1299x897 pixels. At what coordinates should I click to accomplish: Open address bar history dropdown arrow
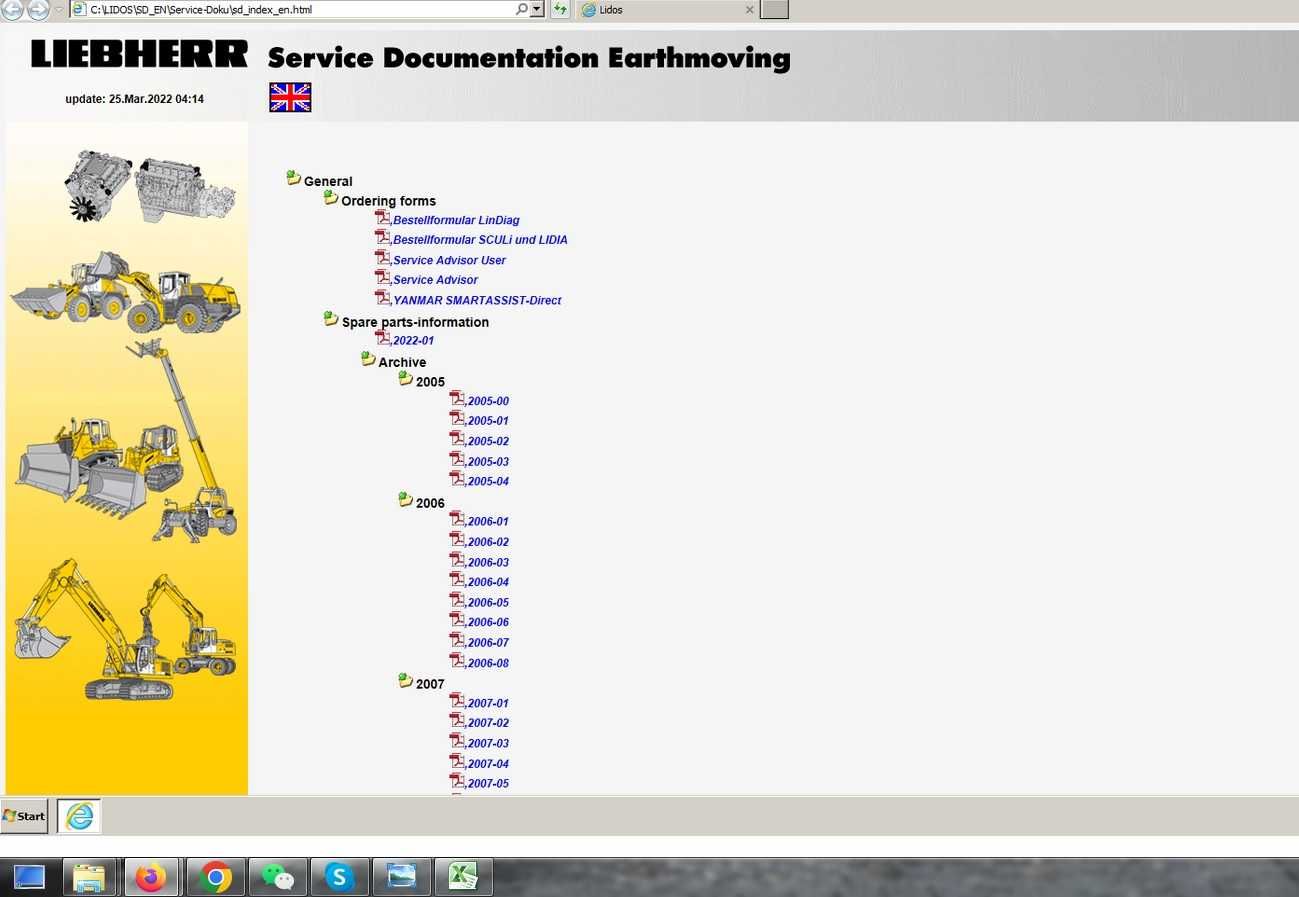pos(537,9)
